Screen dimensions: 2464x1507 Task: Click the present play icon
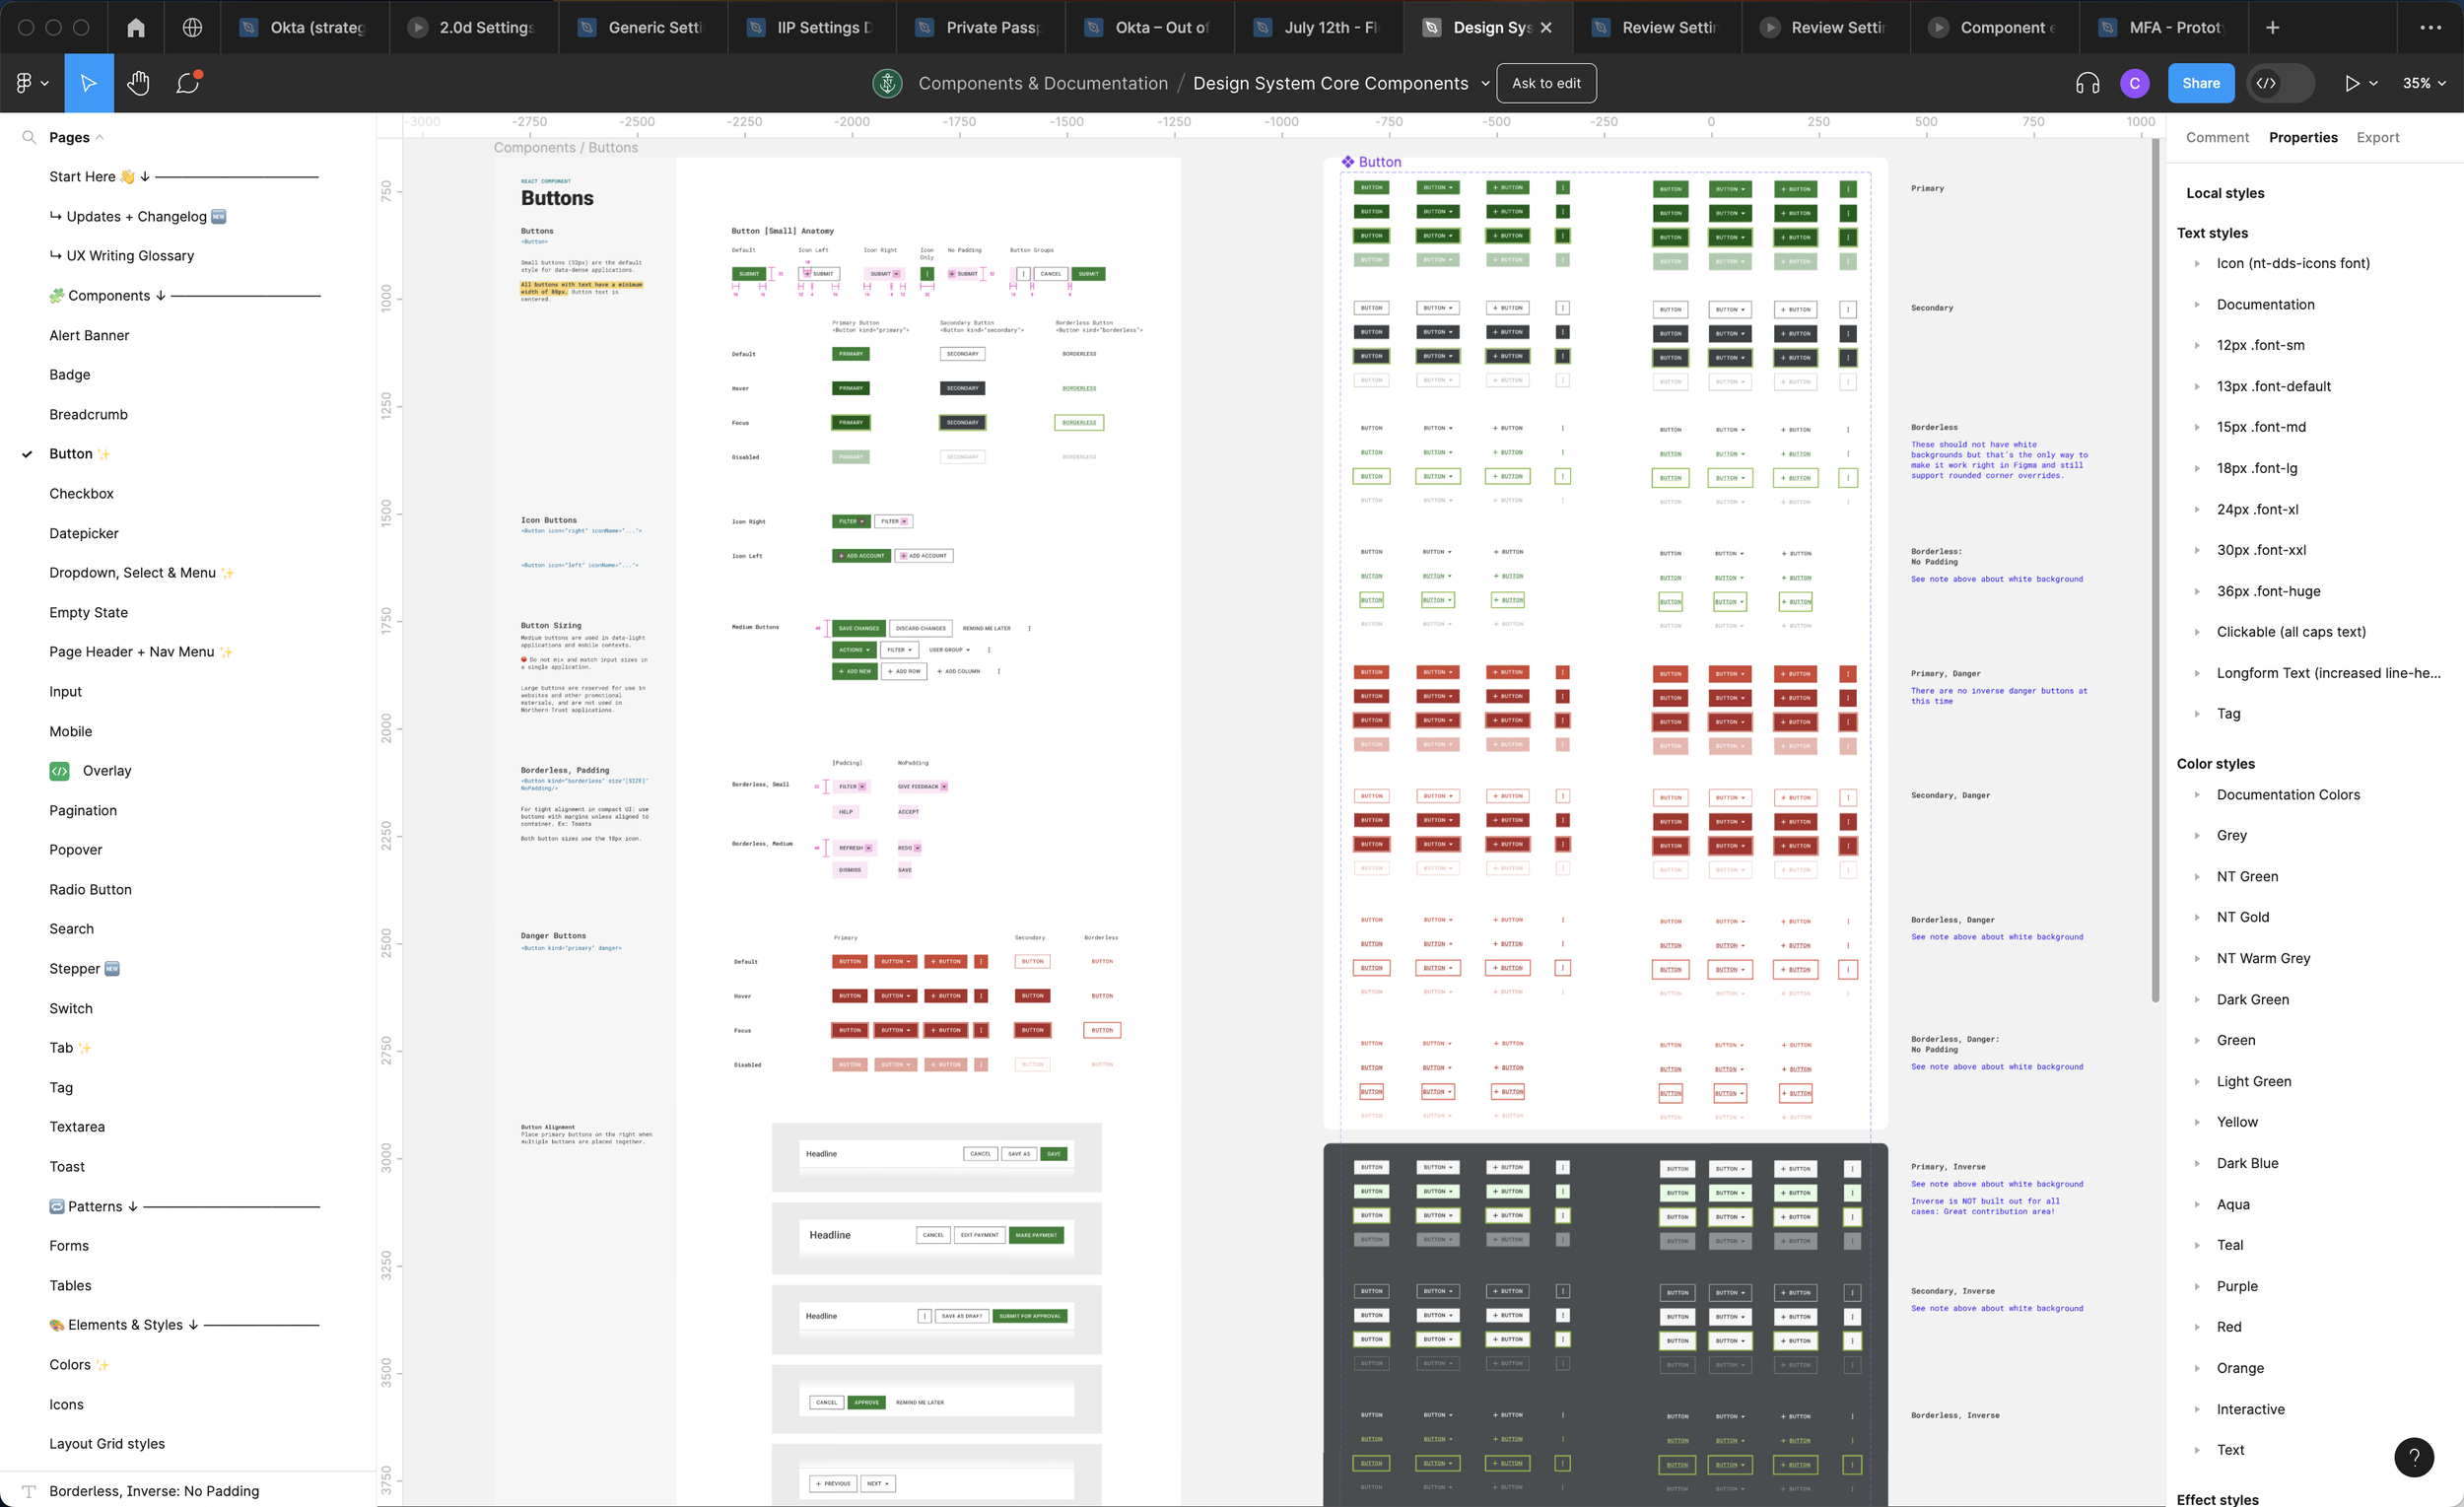[x=2352, y=83]
